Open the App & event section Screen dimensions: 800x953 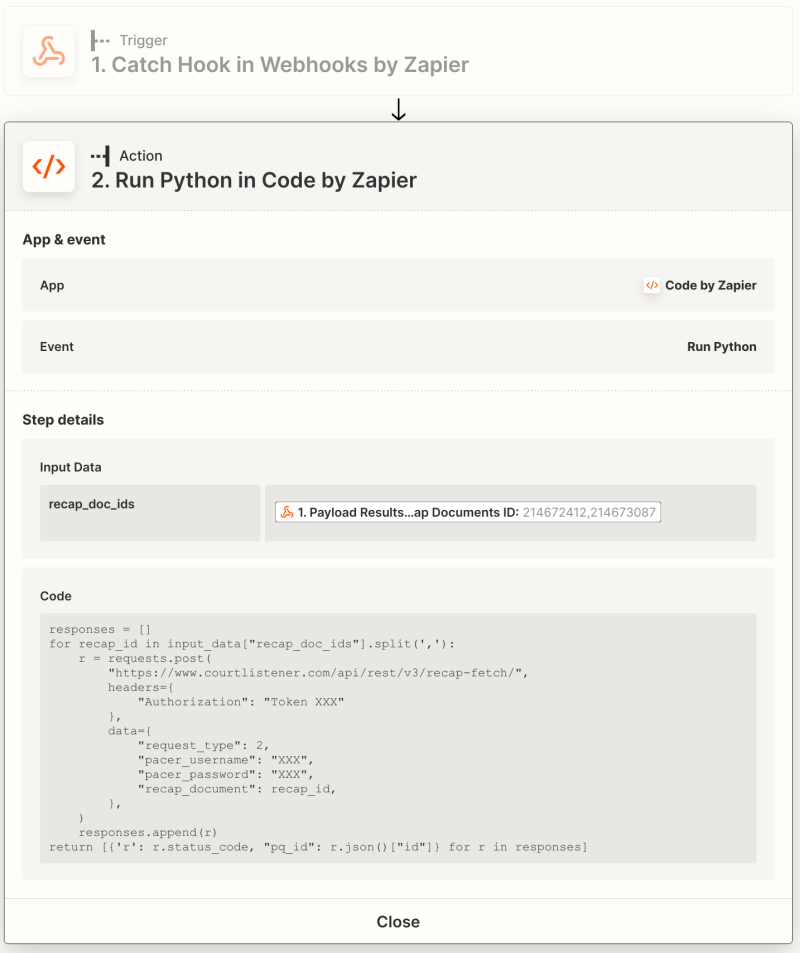(64, 239)
